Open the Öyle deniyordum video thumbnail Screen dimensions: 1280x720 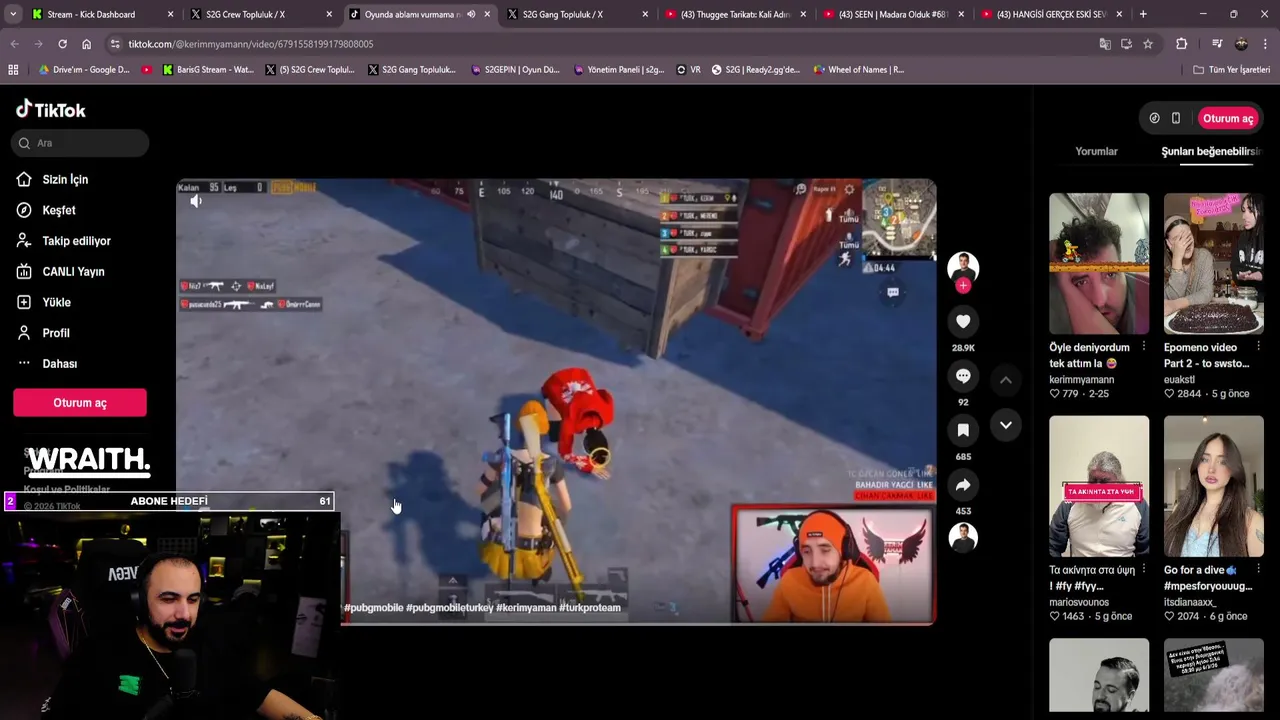click(x=1099, y=263)
